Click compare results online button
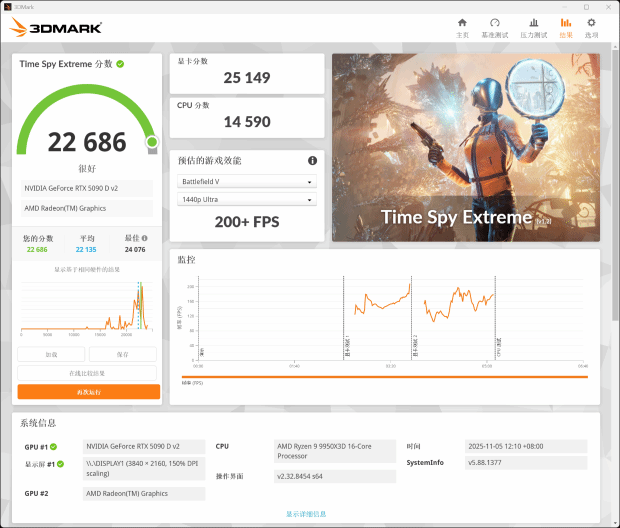Screen dimensions: 620x528 pyautogui.click(x=87, y=373)
